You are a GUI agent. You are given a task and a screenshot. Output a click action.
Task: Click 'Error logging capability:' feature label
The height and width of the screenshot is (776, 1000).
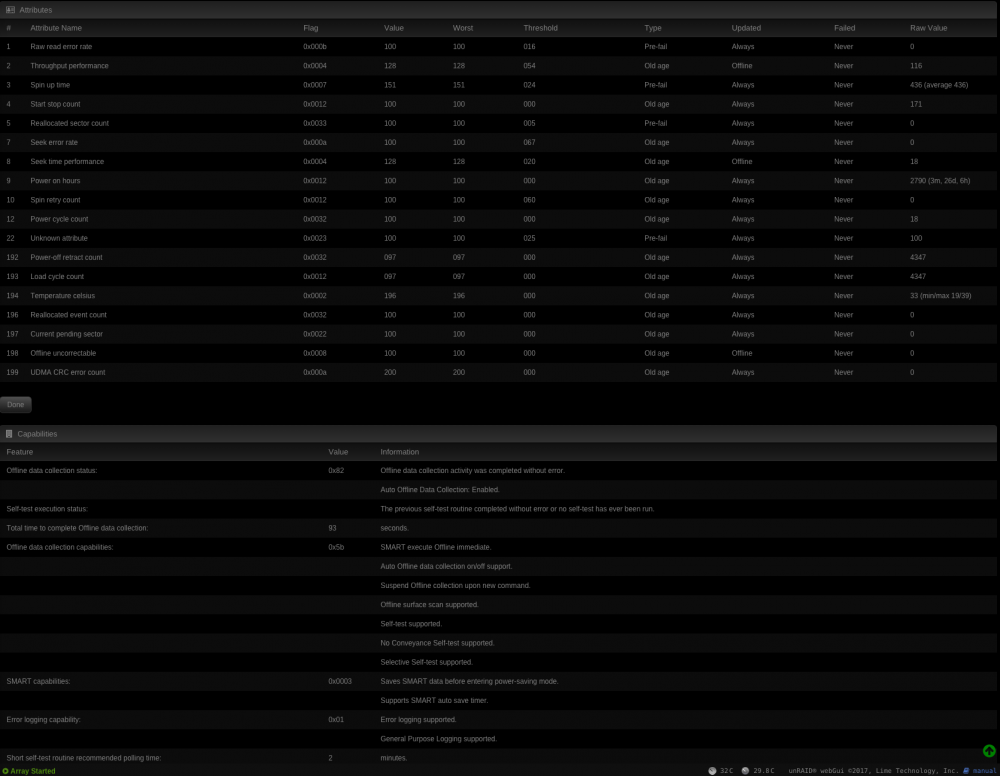click(x=43, y=719)
